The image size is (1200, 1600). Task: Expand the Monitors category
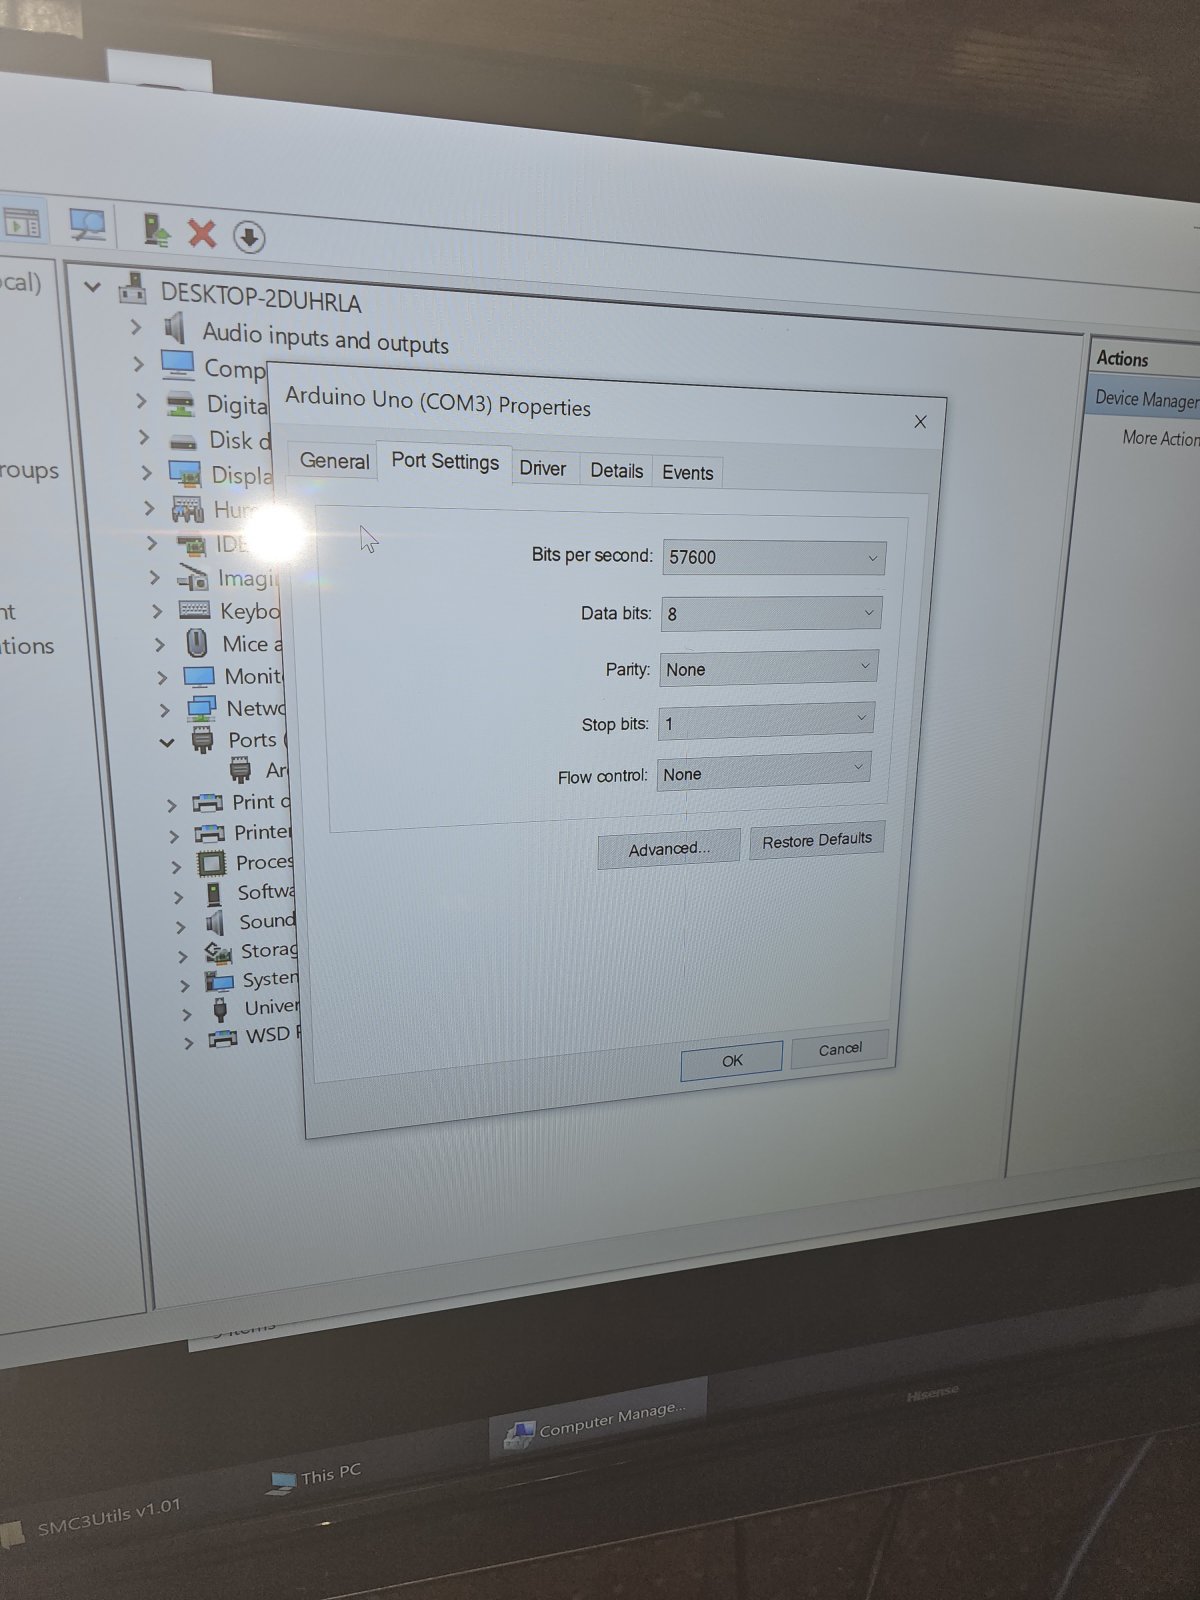161,677
